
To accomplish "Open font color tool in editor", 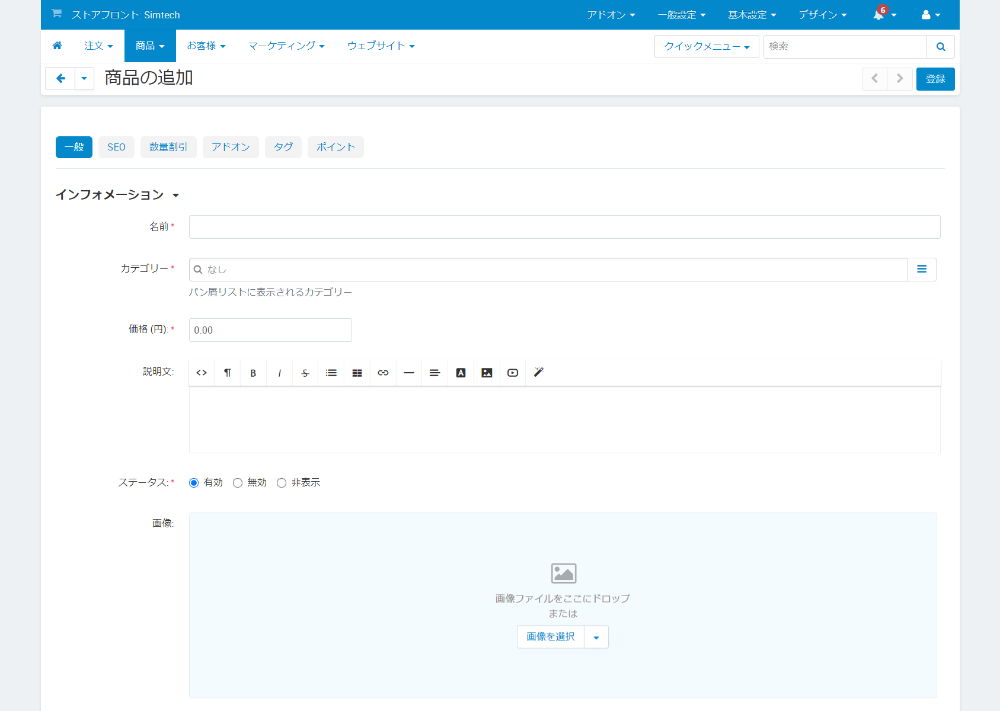I will [x=460, y=373].
